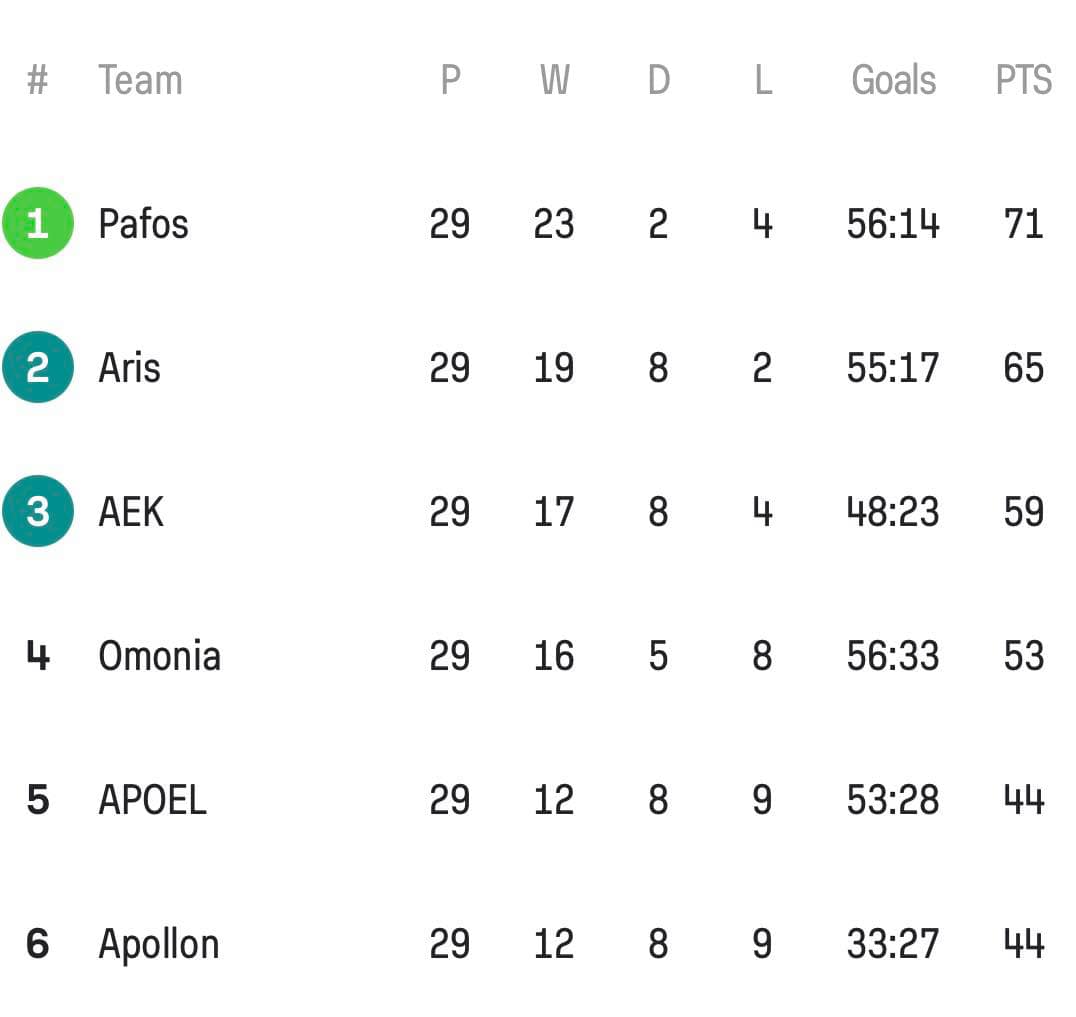Open the Pafos team page
The height and width of the screenshot is (1017, 1076).
point(143,224)
